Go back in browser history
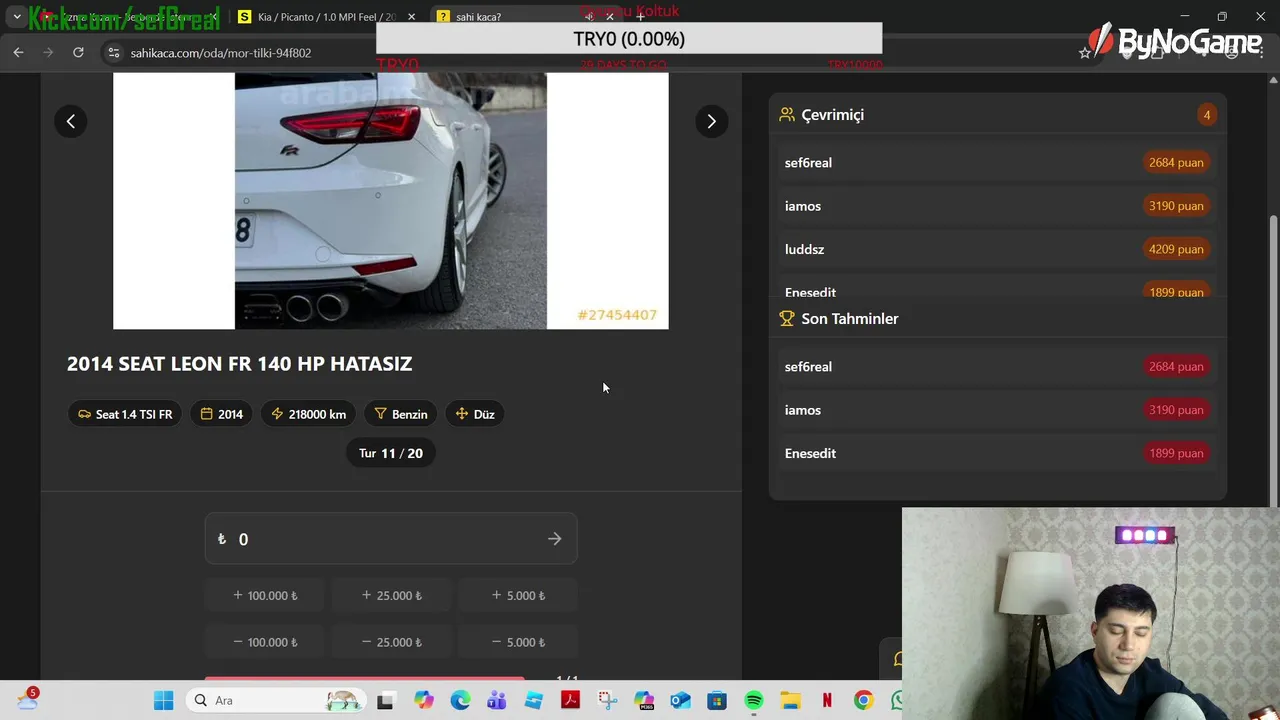Image resolution: width=1280 pixels, height=720 pixels. pyautogui.click(x=18, y=52)
